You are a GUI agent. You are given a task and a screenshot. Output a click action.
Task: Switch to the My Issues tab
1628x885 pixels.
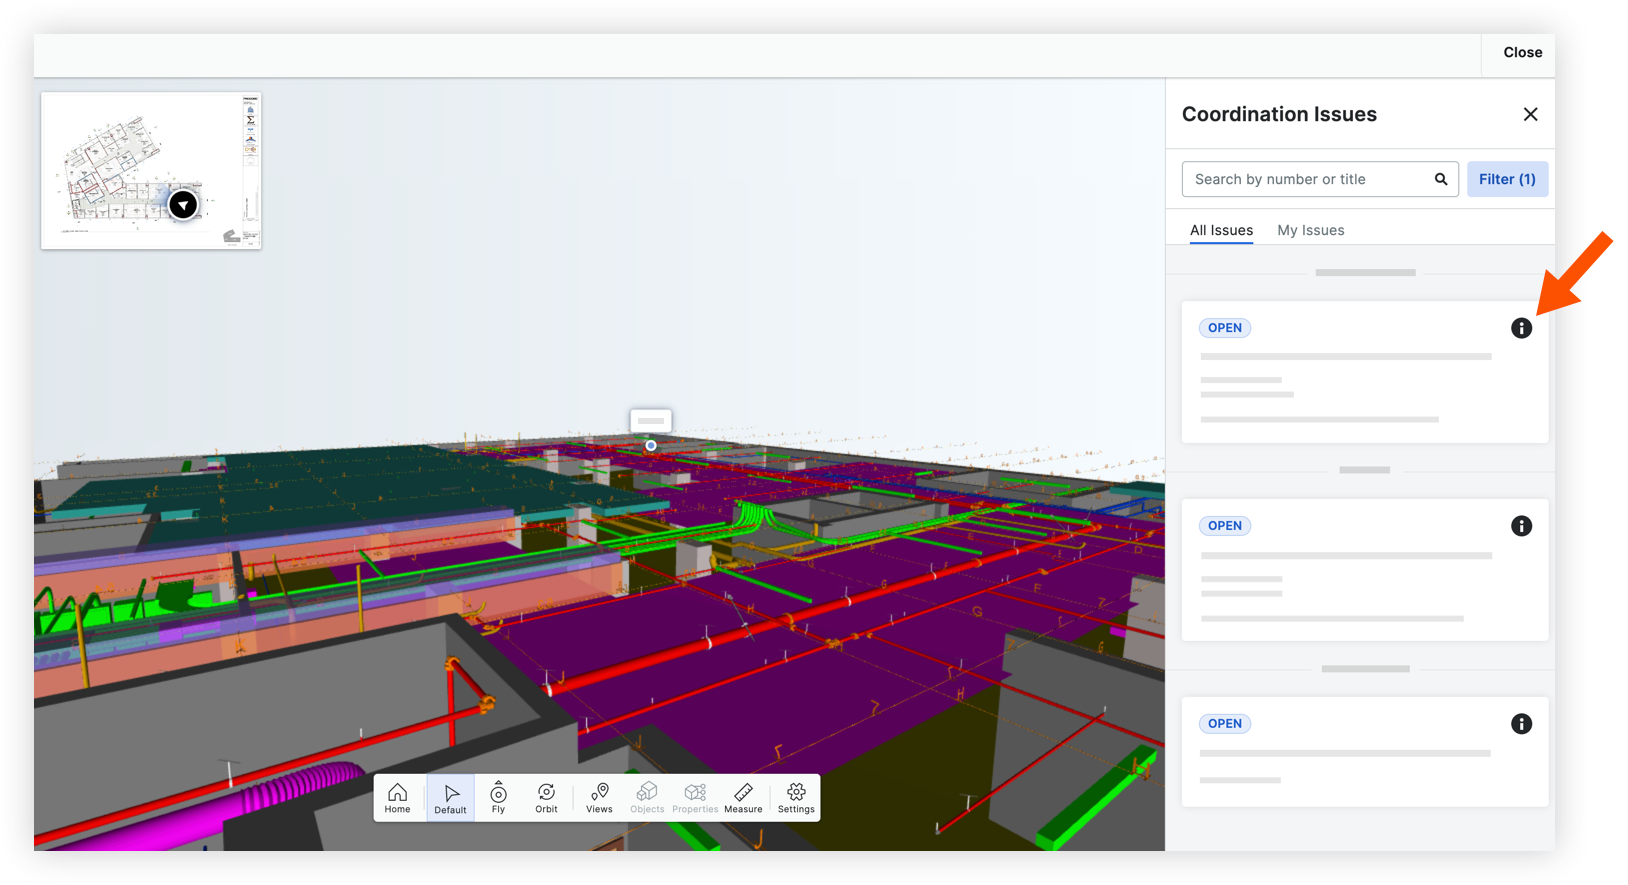coord(1310,230)
